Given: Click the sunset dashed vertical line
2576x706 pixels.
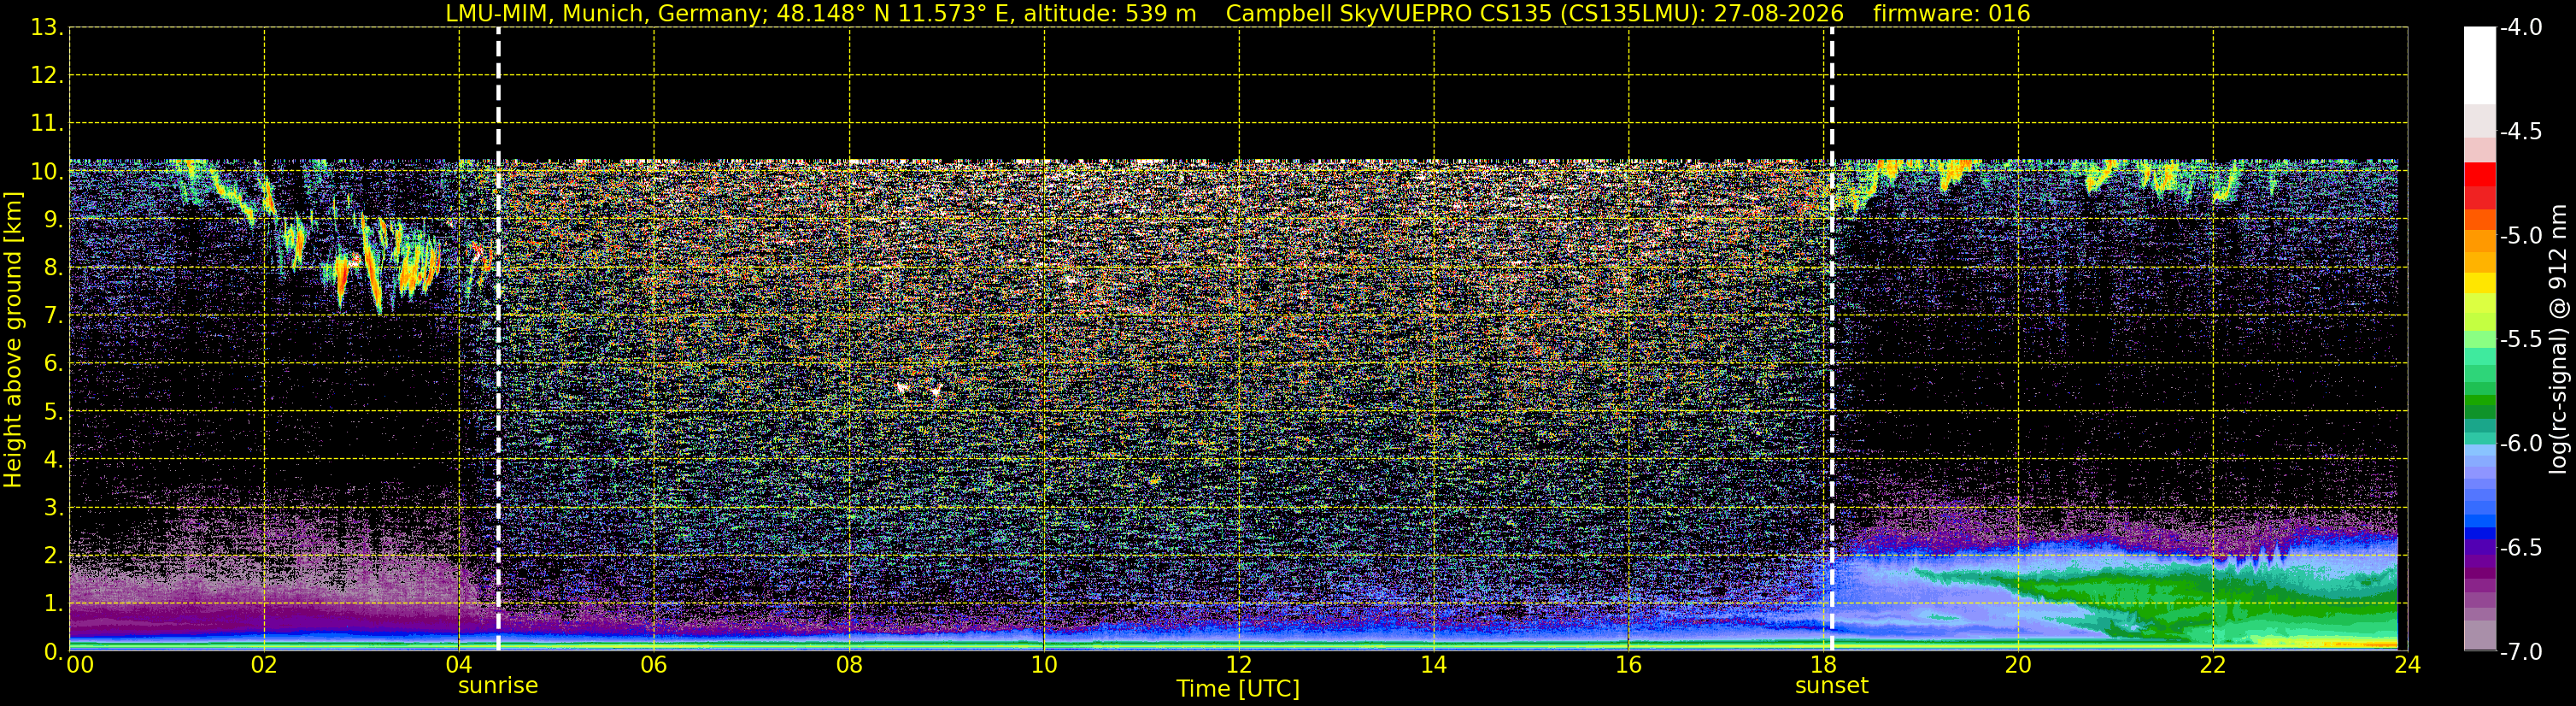Looking at the screenshot, I should click(x=1832, y=339).
